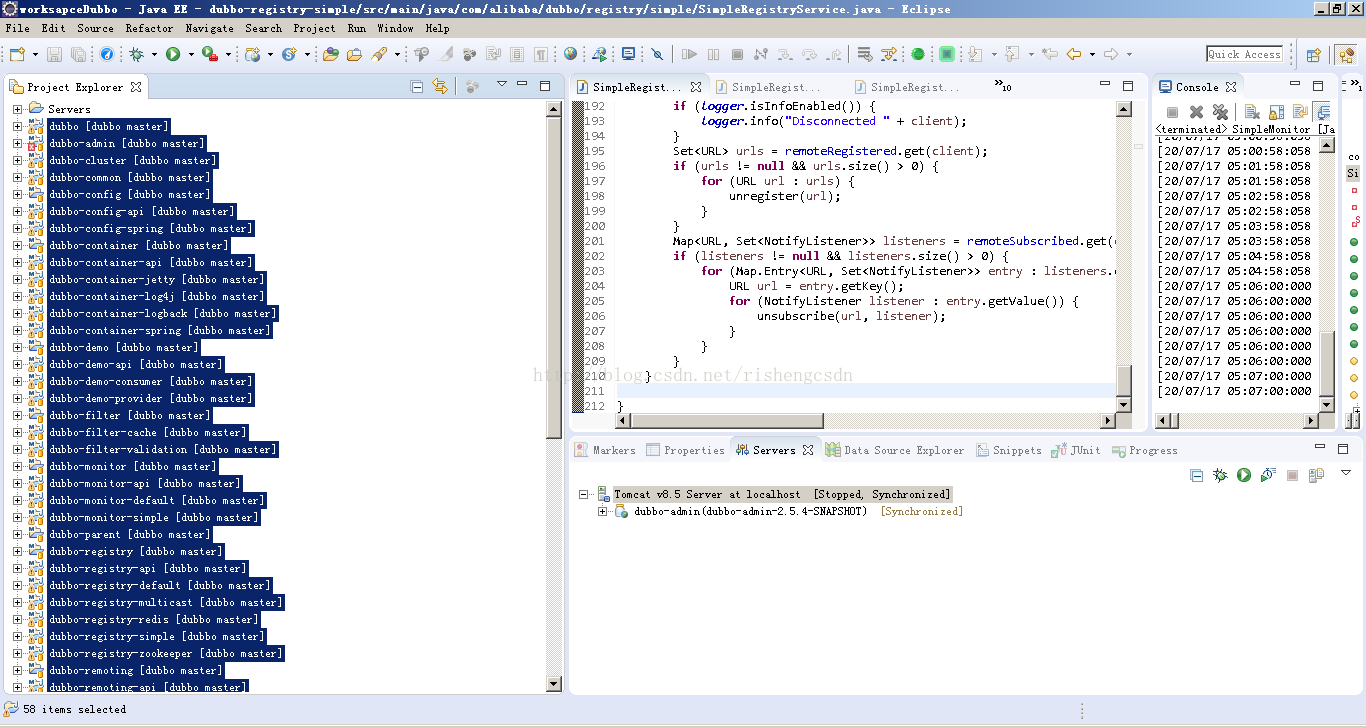Open the Open Perspective icon
1366x728 pixels.
pyautogui.click(x=1314, y=55)
